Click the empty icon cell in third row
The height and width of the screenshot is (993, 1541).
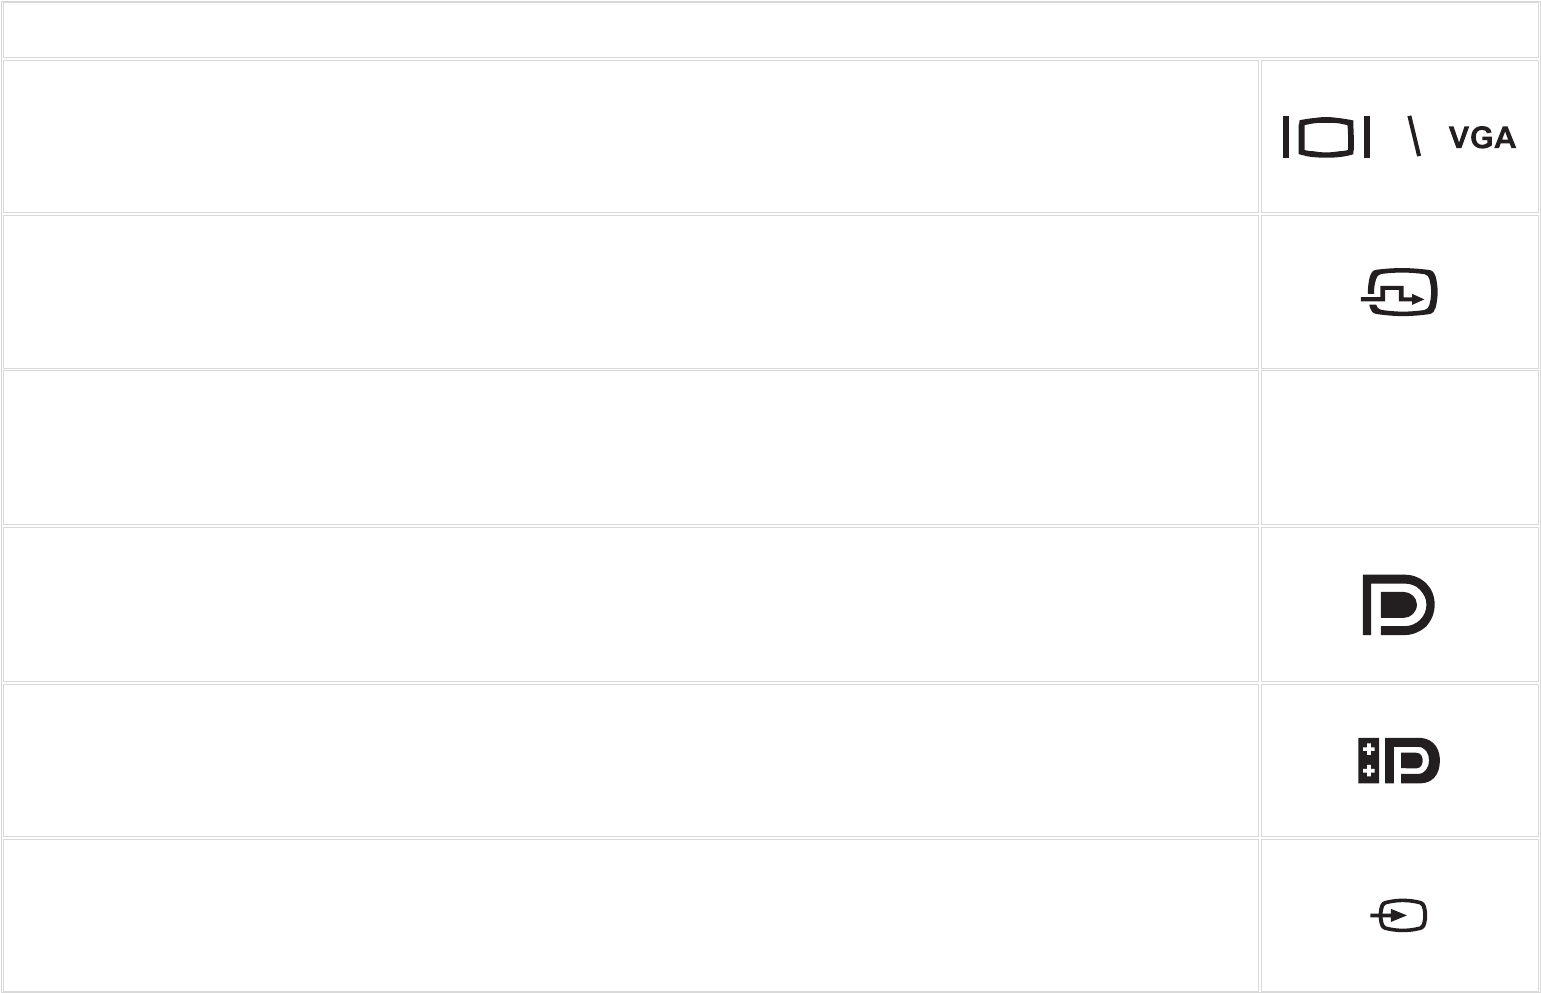tap(1399, 448)
